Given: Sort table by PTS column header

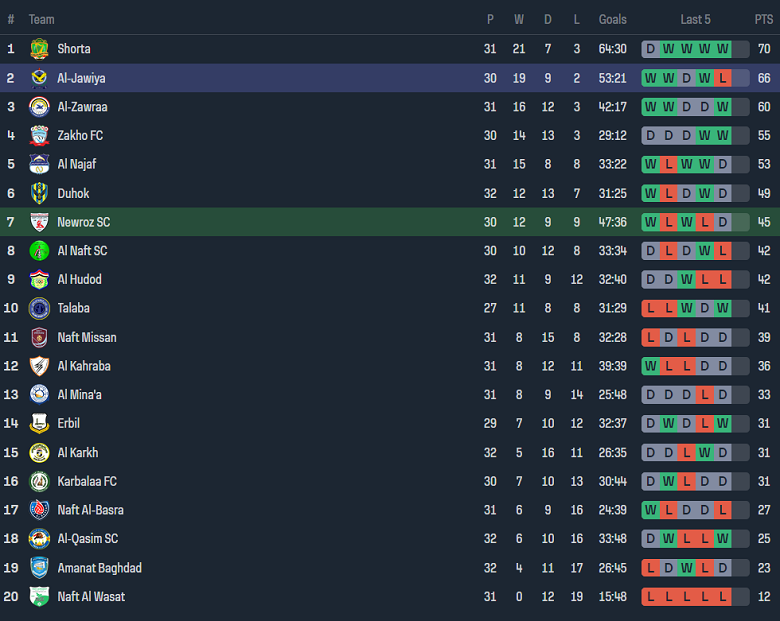Looking at the screenshot, I should (x=764, y=19).
